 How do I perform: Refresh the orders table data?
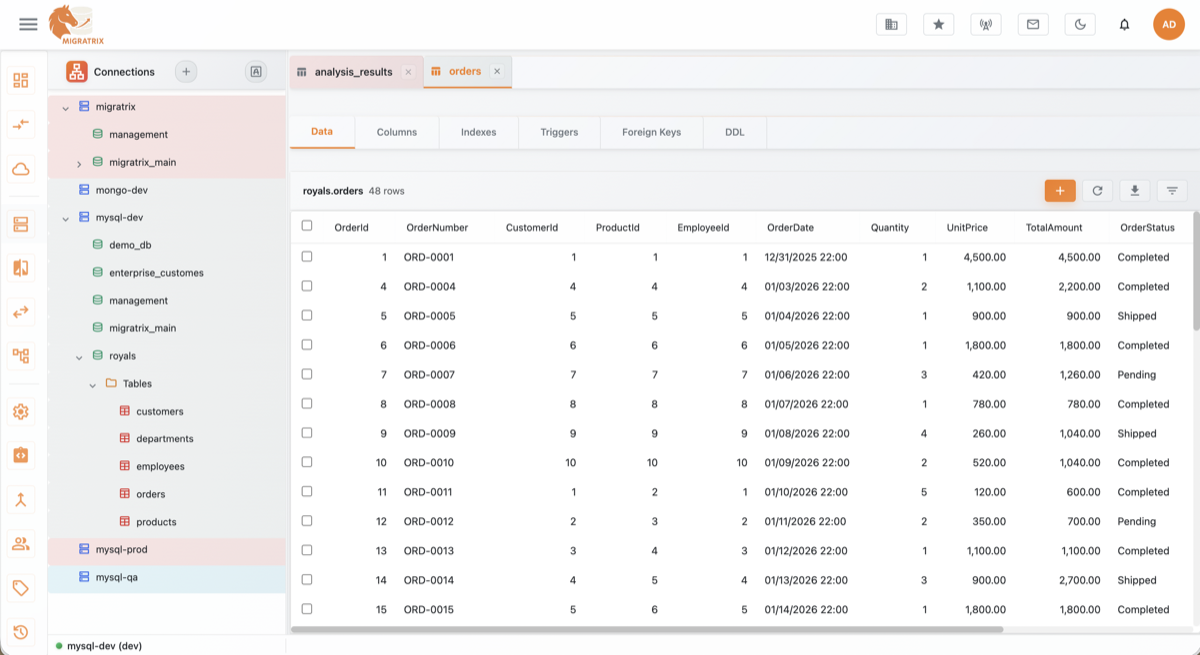(1097, 190)
